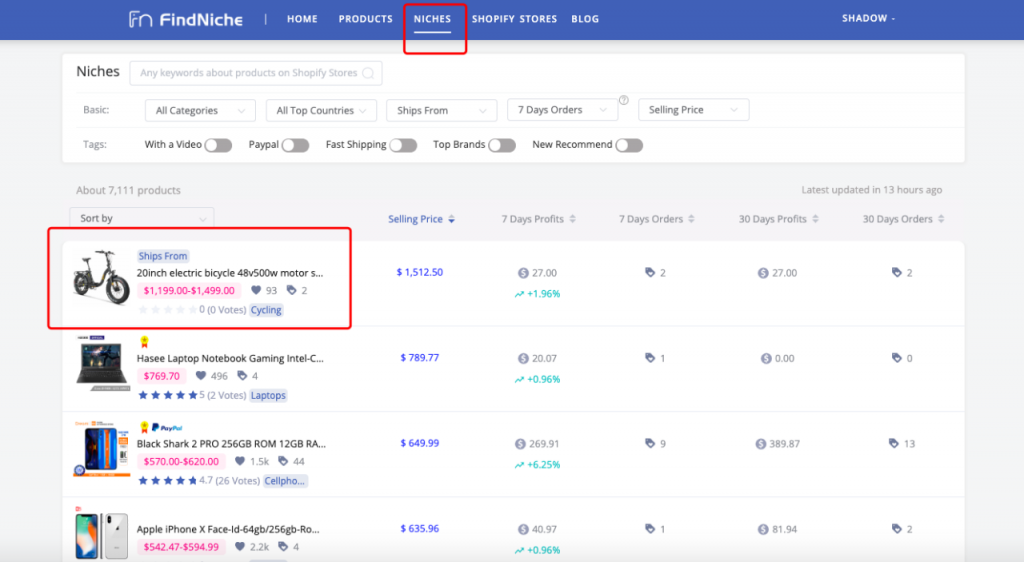Click the orders tag icon beside 2 on bicycle row
Screen dimensions: 1024x562
[x=291, y=290]
